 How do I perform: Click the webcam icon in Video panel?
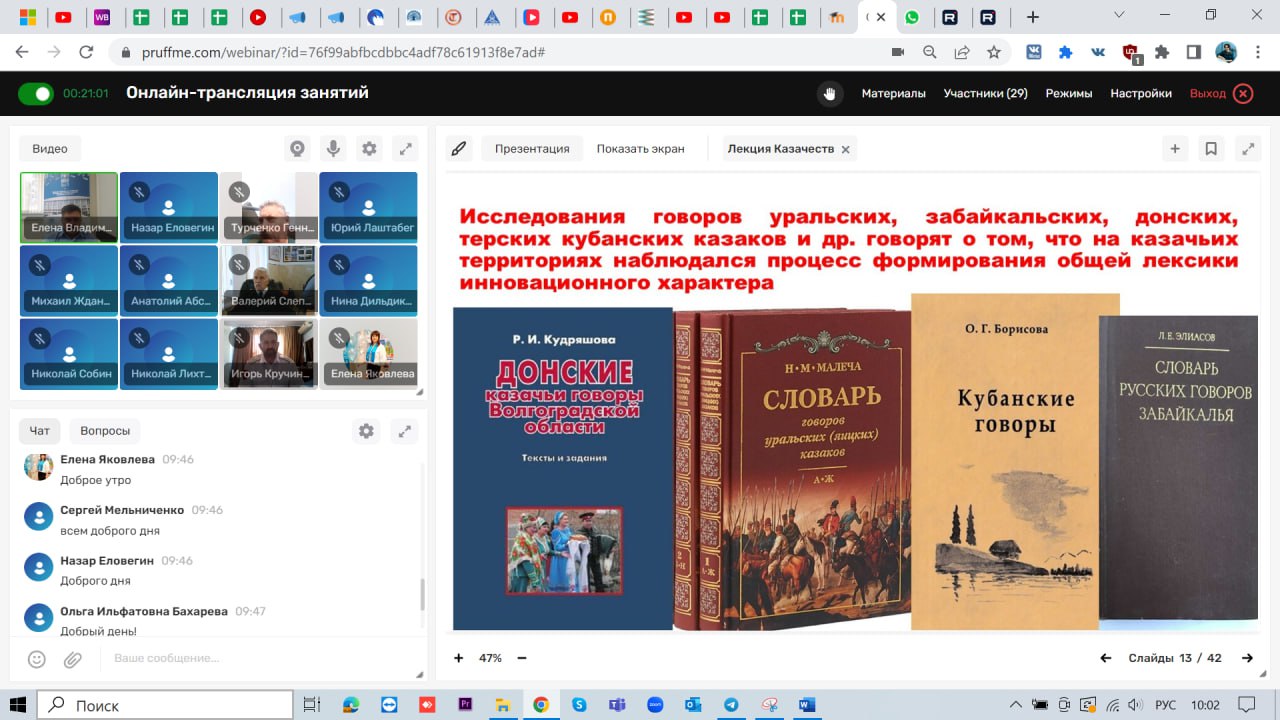click(x=297, y=149)
